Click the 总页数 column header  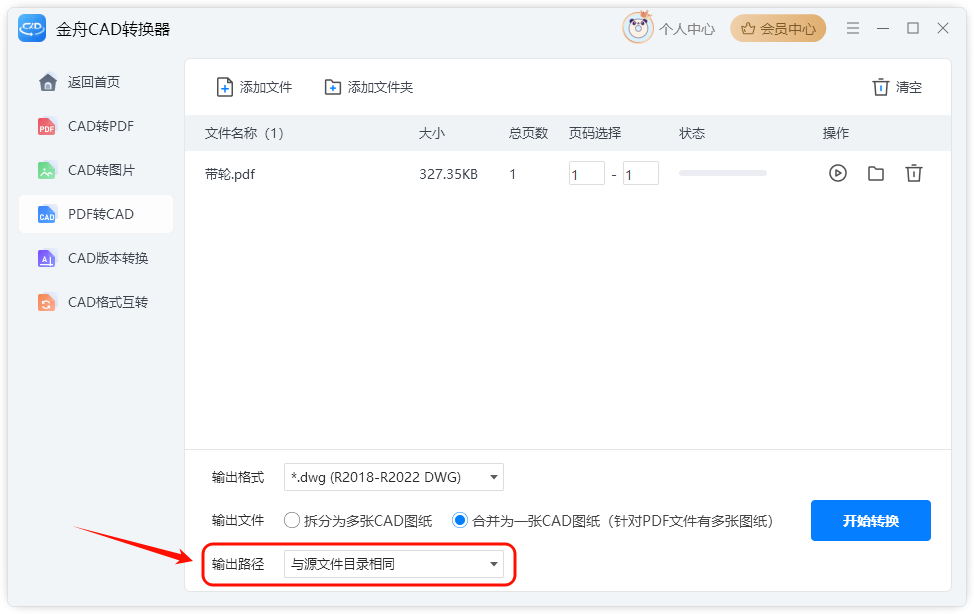coord(528,133)
